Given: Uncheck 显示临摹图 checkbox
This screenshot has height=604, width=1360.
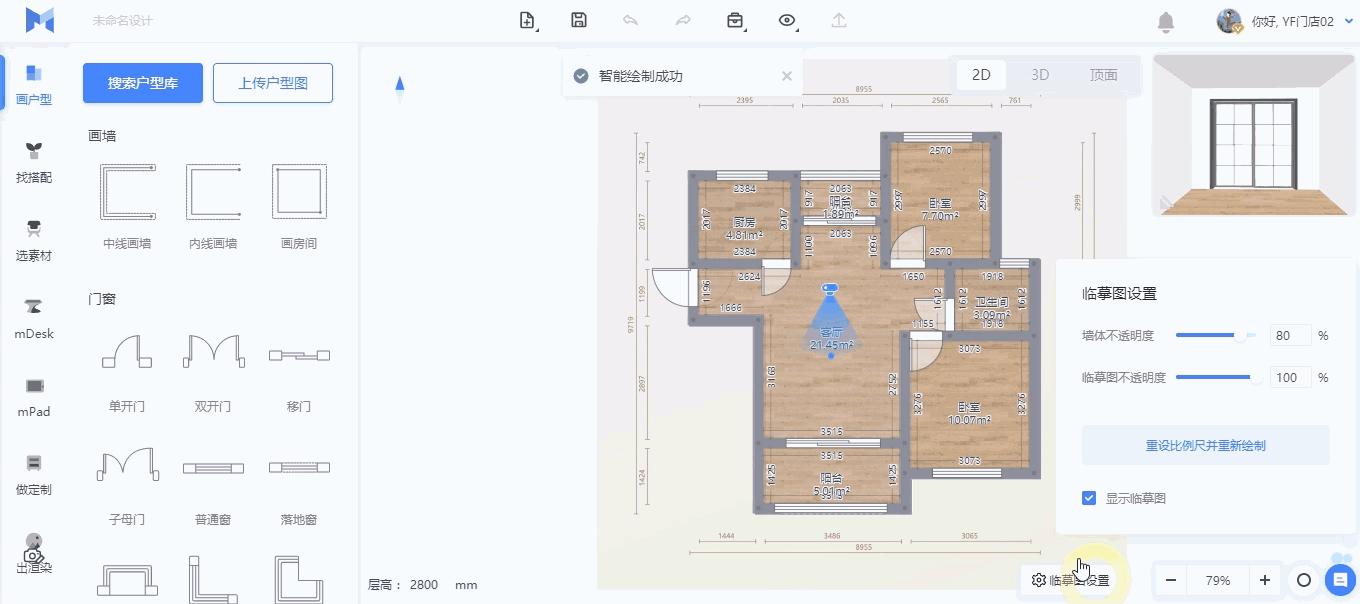Looking at the screenshot, I should (x=1089, y=498).
